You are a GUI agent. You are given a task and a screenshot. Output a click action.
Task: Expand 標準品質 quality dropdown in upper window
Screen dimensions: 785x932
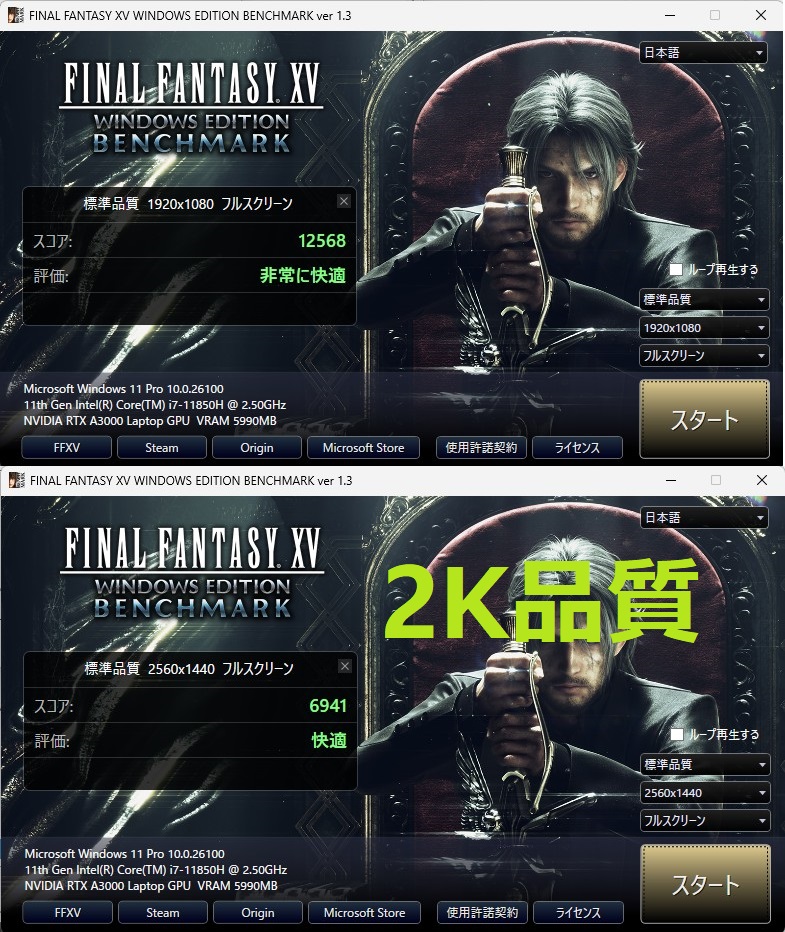[704, 300]
